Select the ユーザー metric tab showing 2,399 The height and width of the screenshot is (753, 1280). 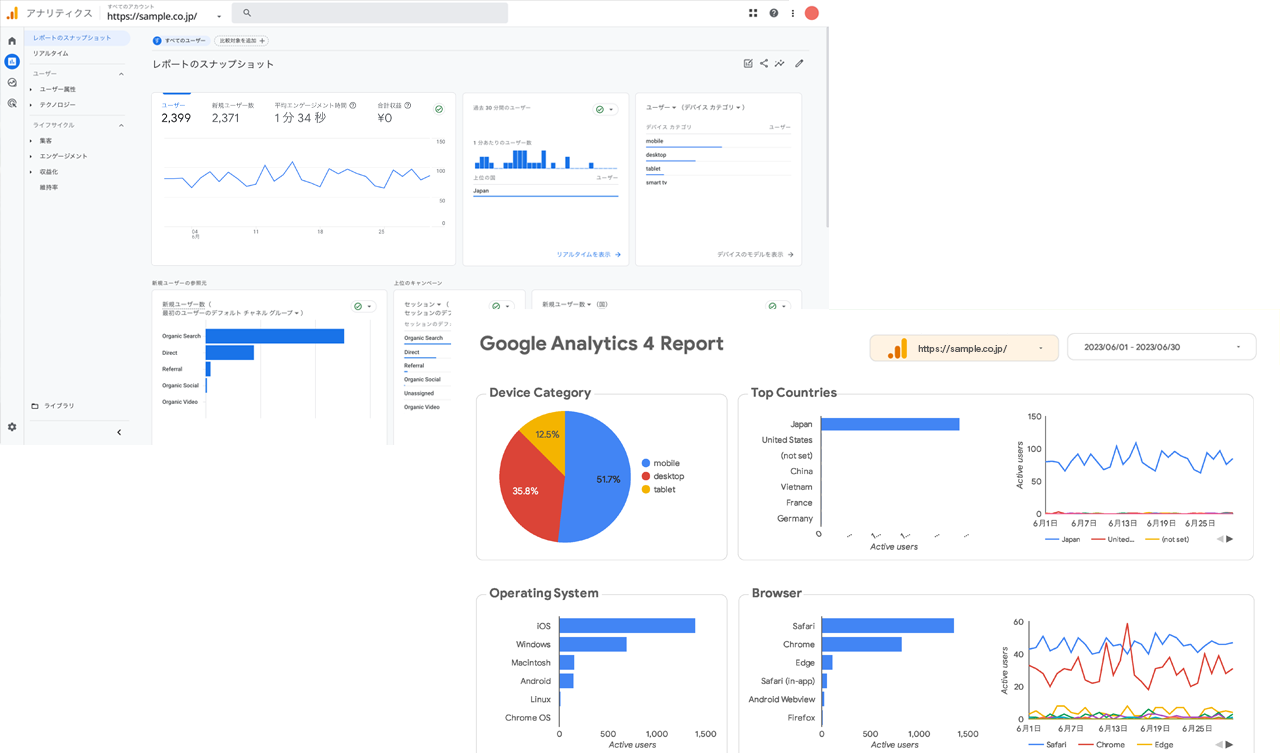click(176, 113)
